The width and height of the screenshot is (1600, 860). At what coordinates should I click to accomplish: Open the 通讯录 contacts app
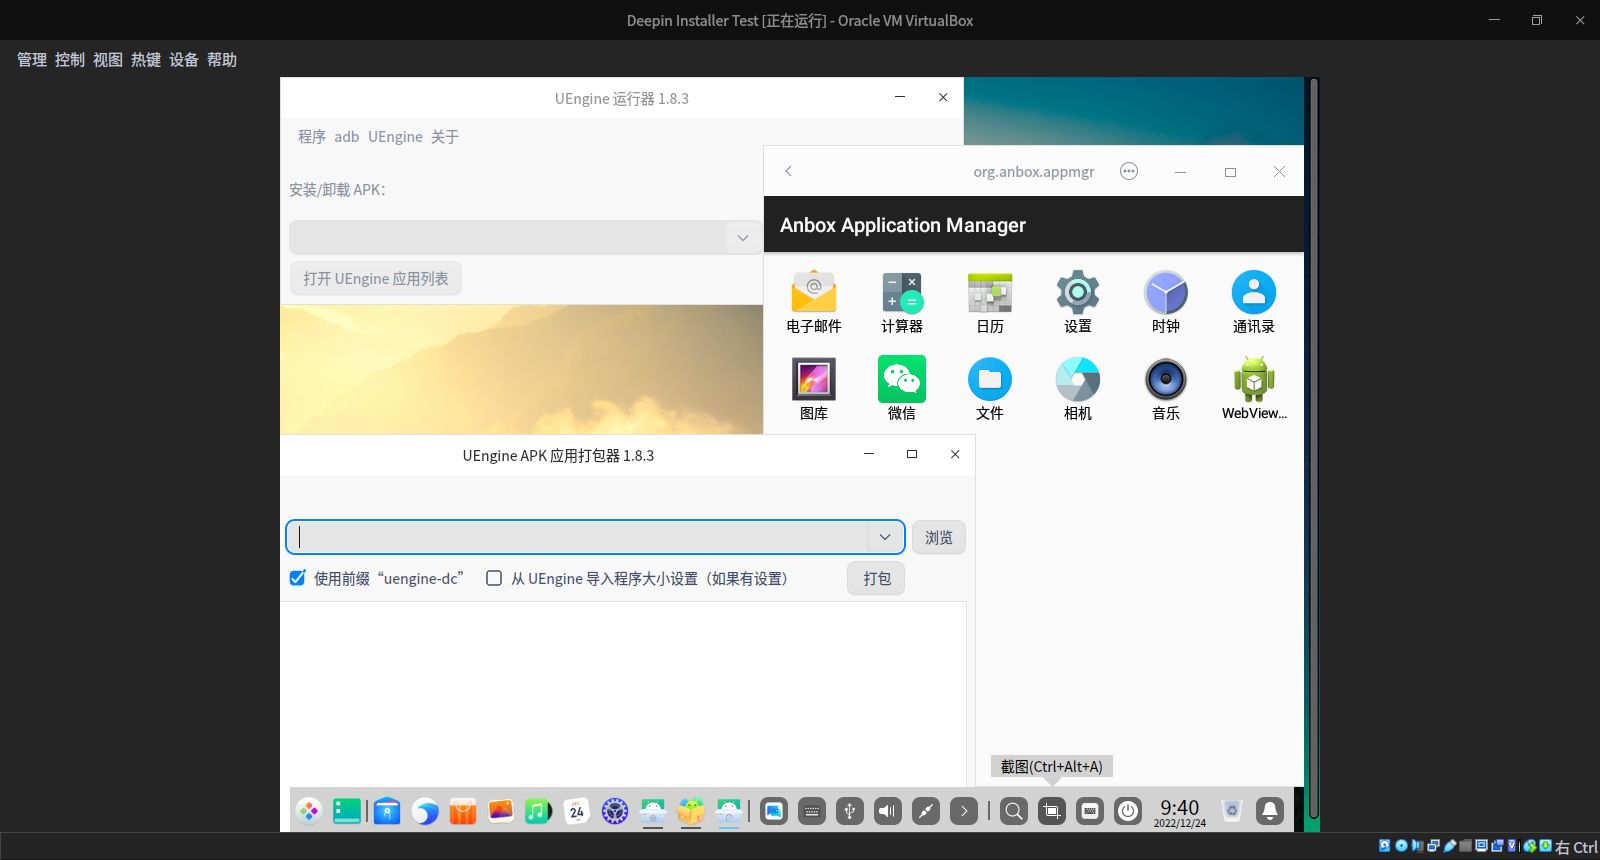[x=1254, y=302]
